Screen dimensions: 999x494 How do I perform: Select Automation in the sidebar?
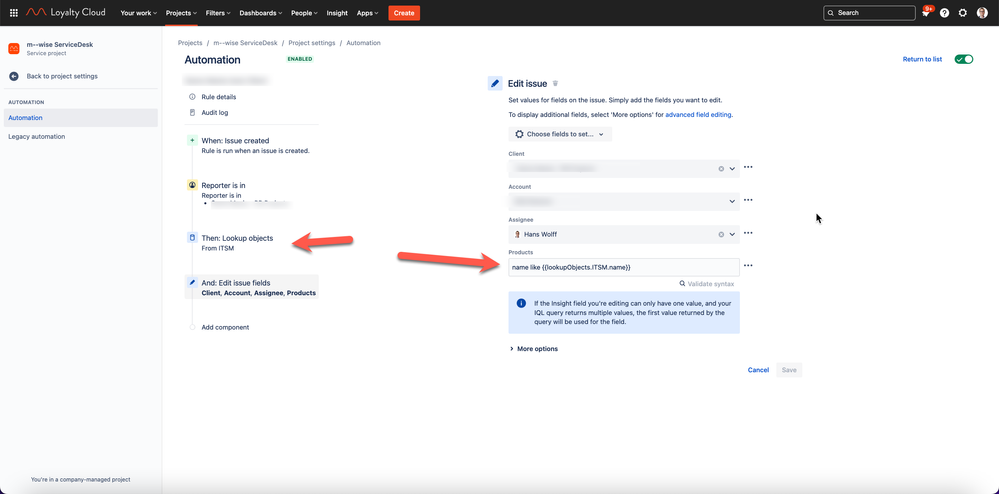(81, 118)
